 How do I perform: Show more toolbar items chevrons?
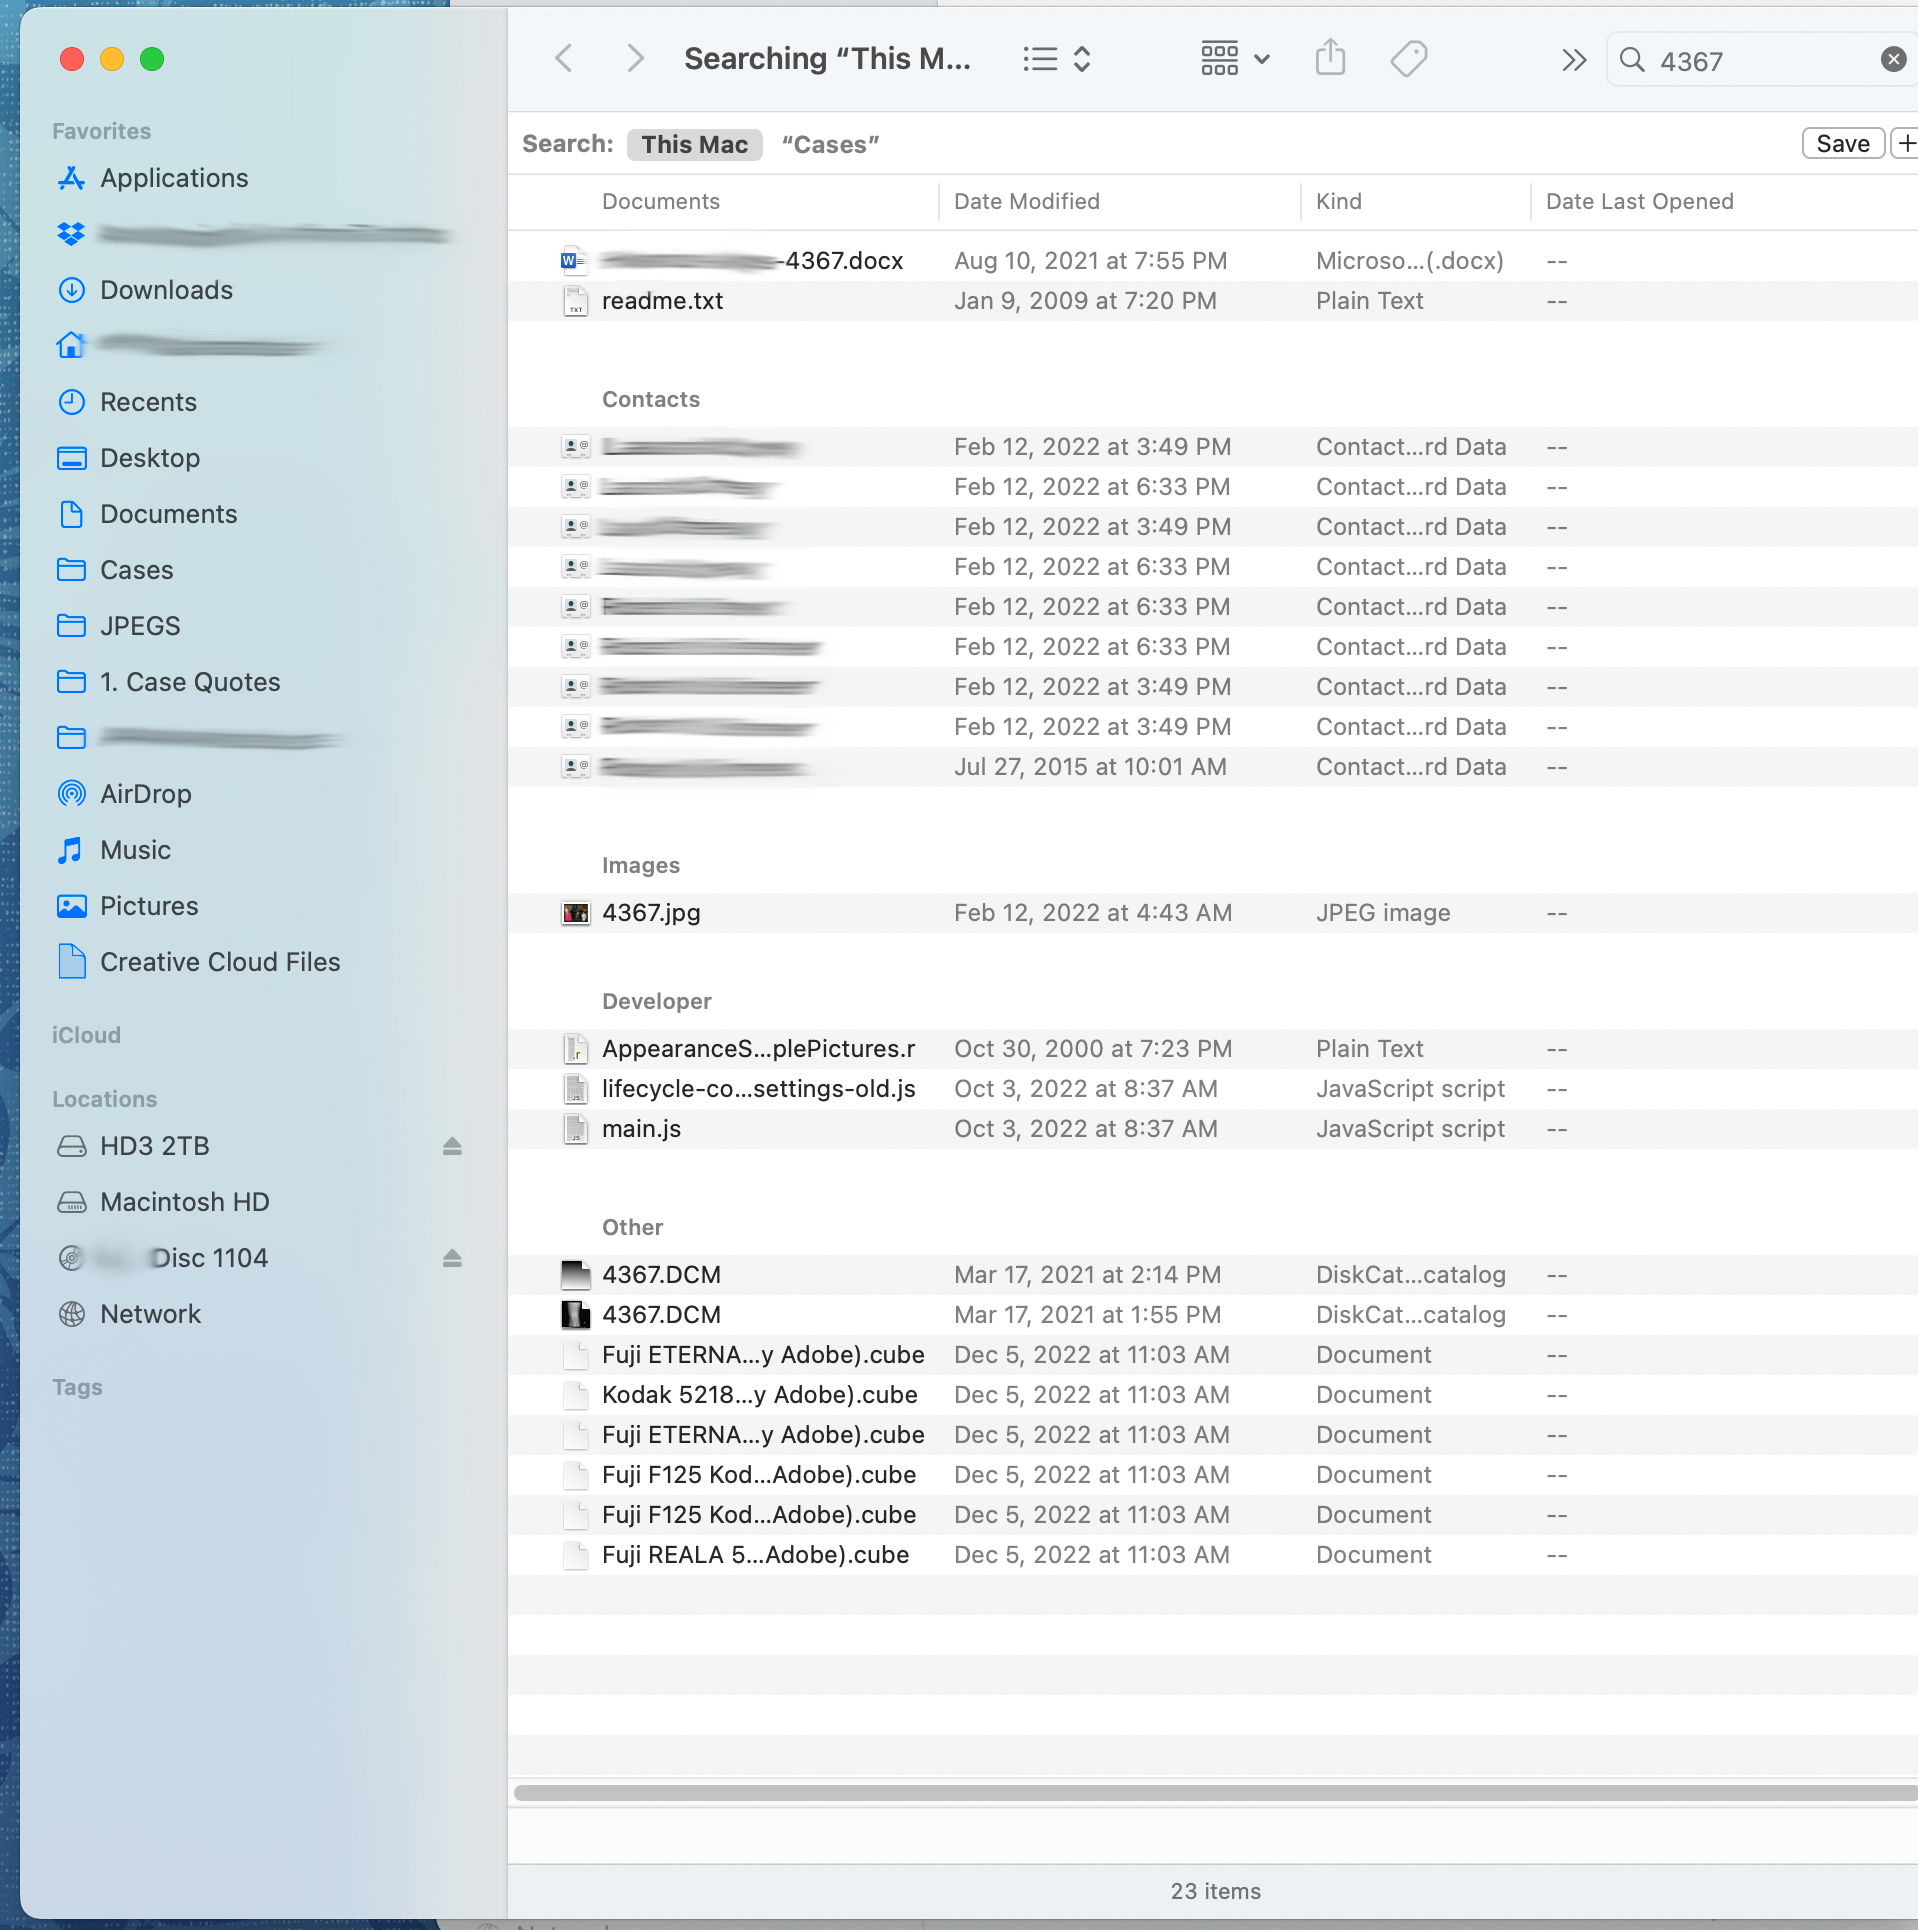(x=1574, y=60)
